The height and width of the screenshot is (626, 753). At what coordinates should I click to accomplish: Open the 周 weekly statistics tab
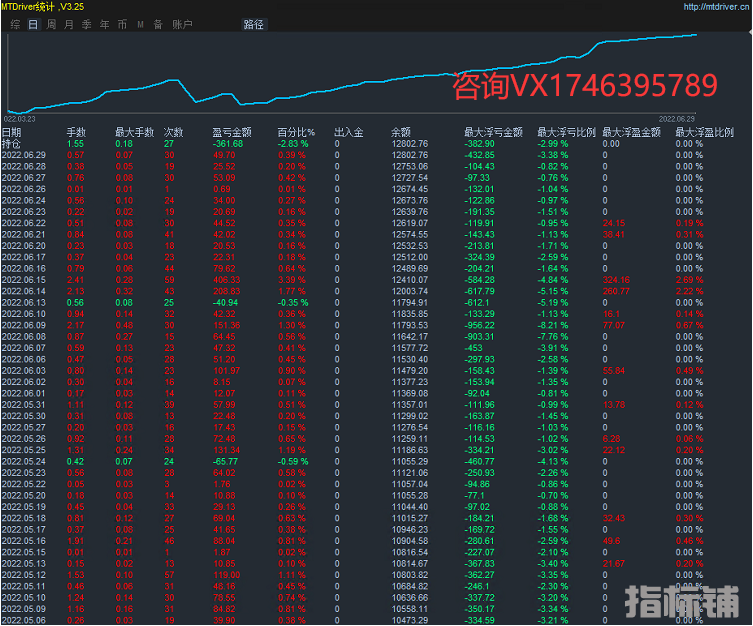(51, 23)
